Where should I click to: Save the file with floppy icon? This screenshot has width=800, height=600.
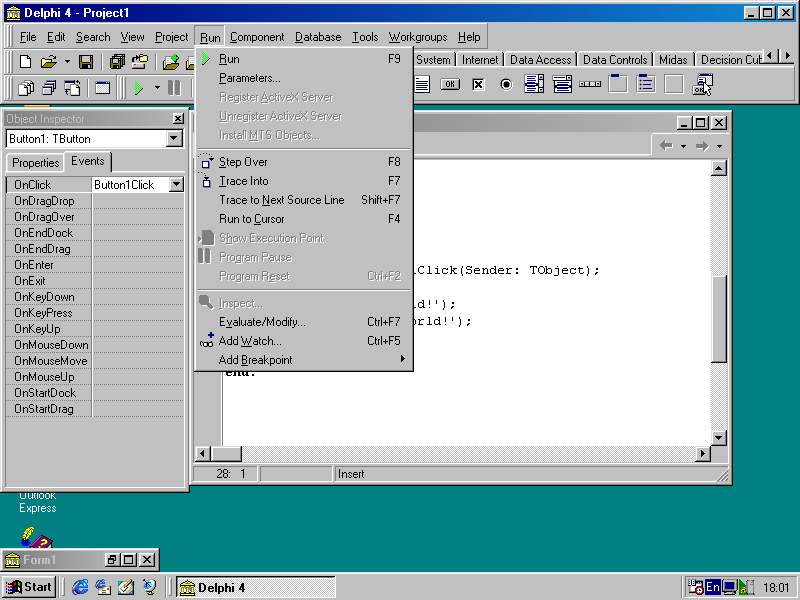[86, 62]
